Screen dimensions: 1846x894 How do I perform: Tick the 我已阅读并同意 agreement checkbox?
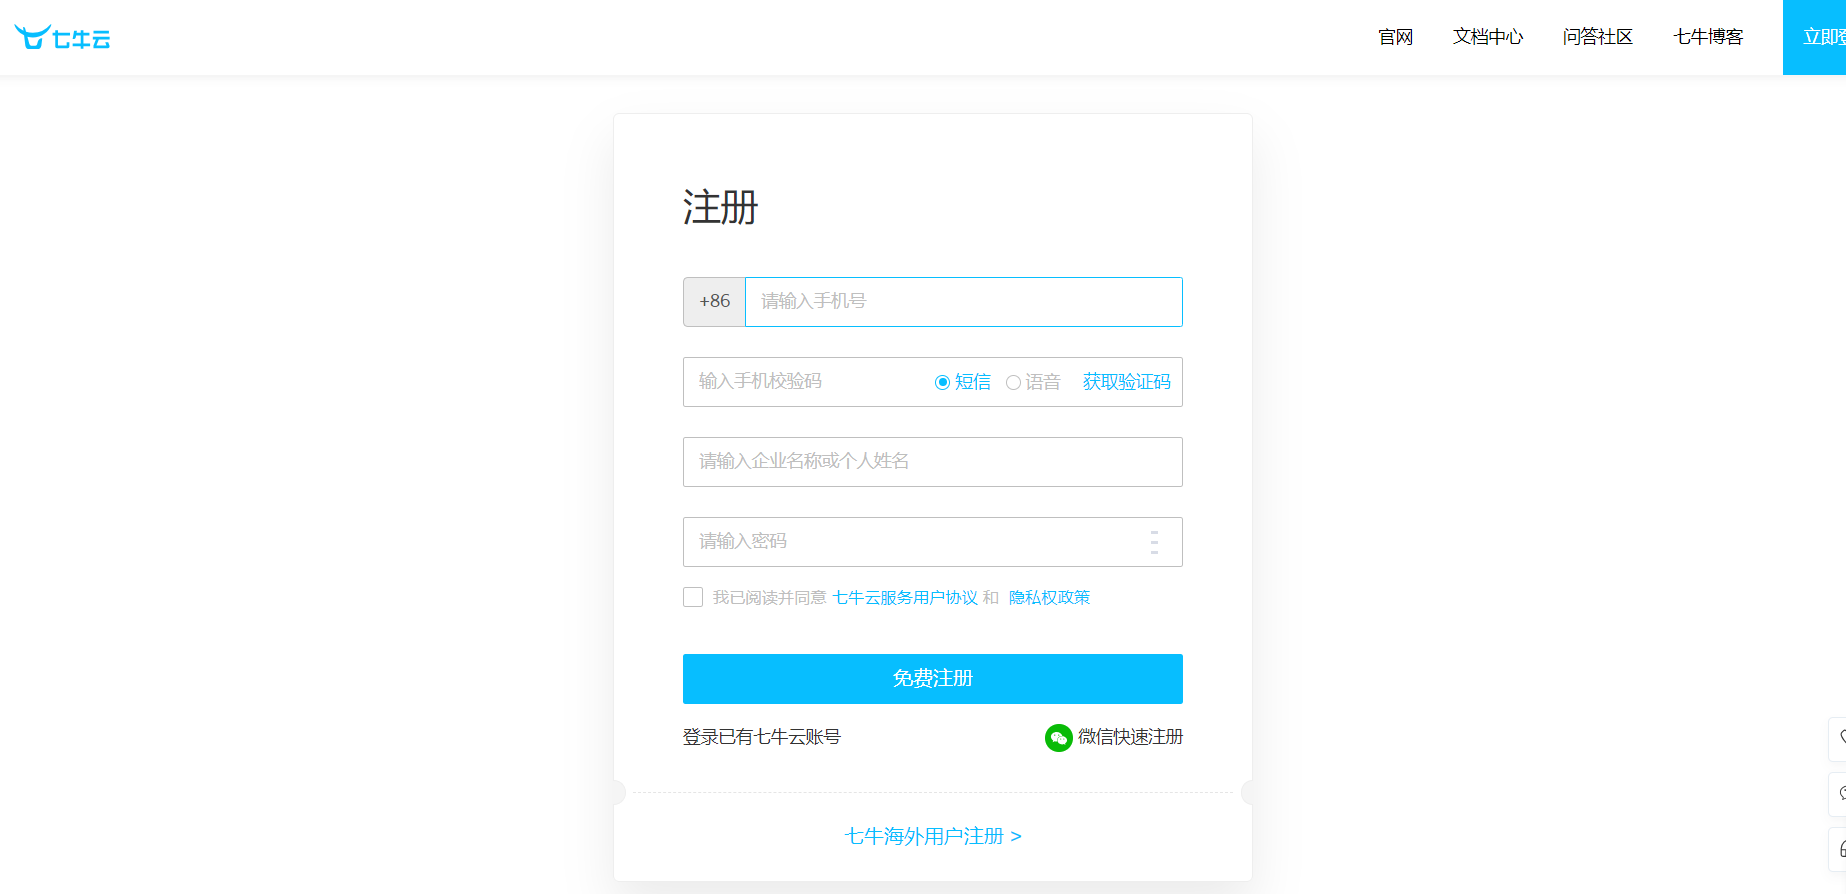693,597
